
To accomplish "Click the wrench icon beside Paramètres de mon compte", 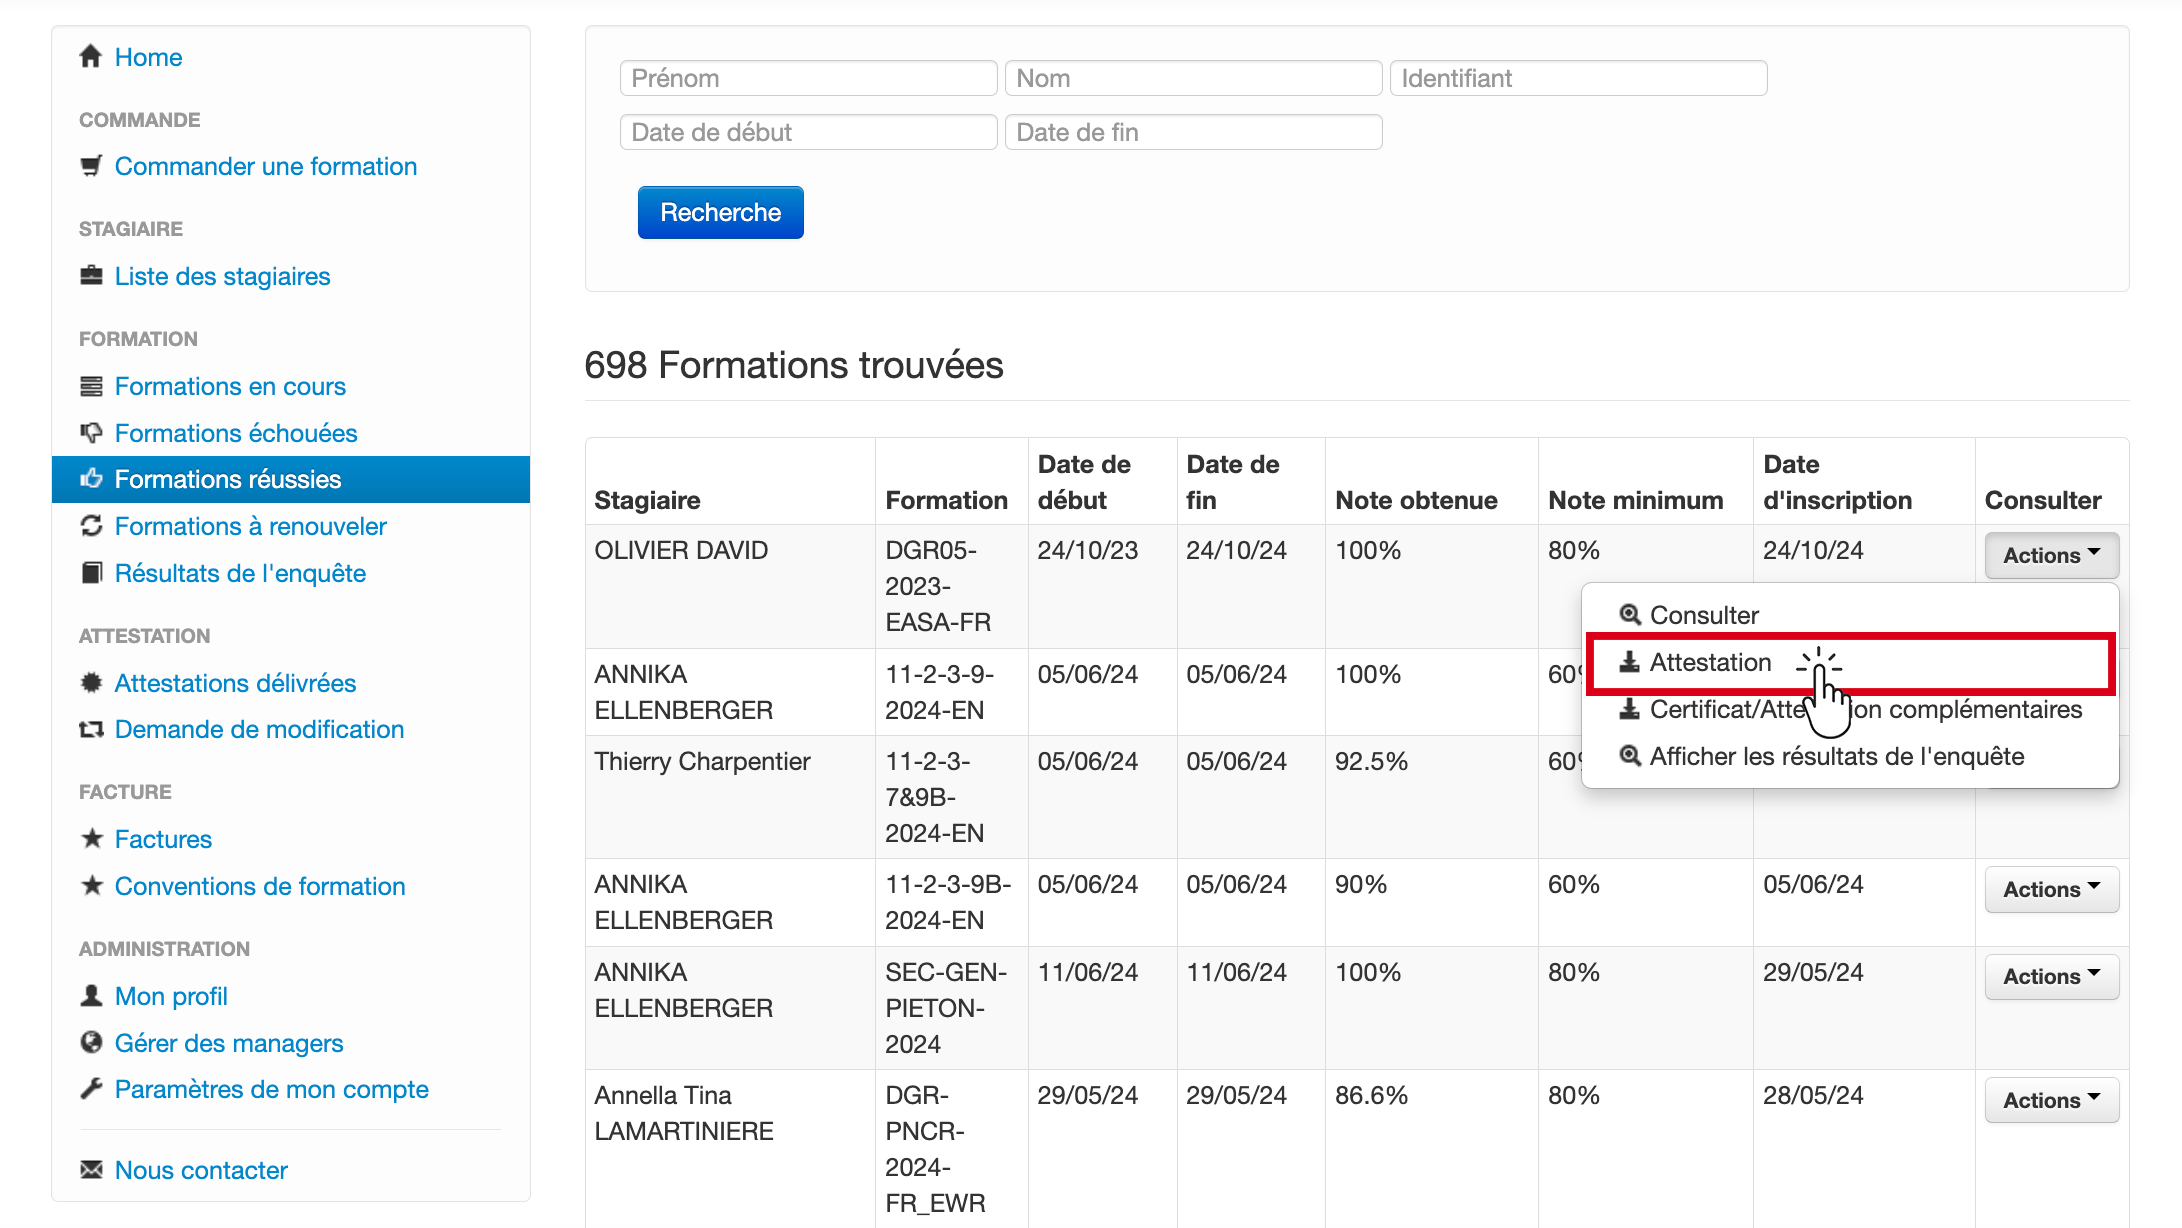I will point(91,1088).
